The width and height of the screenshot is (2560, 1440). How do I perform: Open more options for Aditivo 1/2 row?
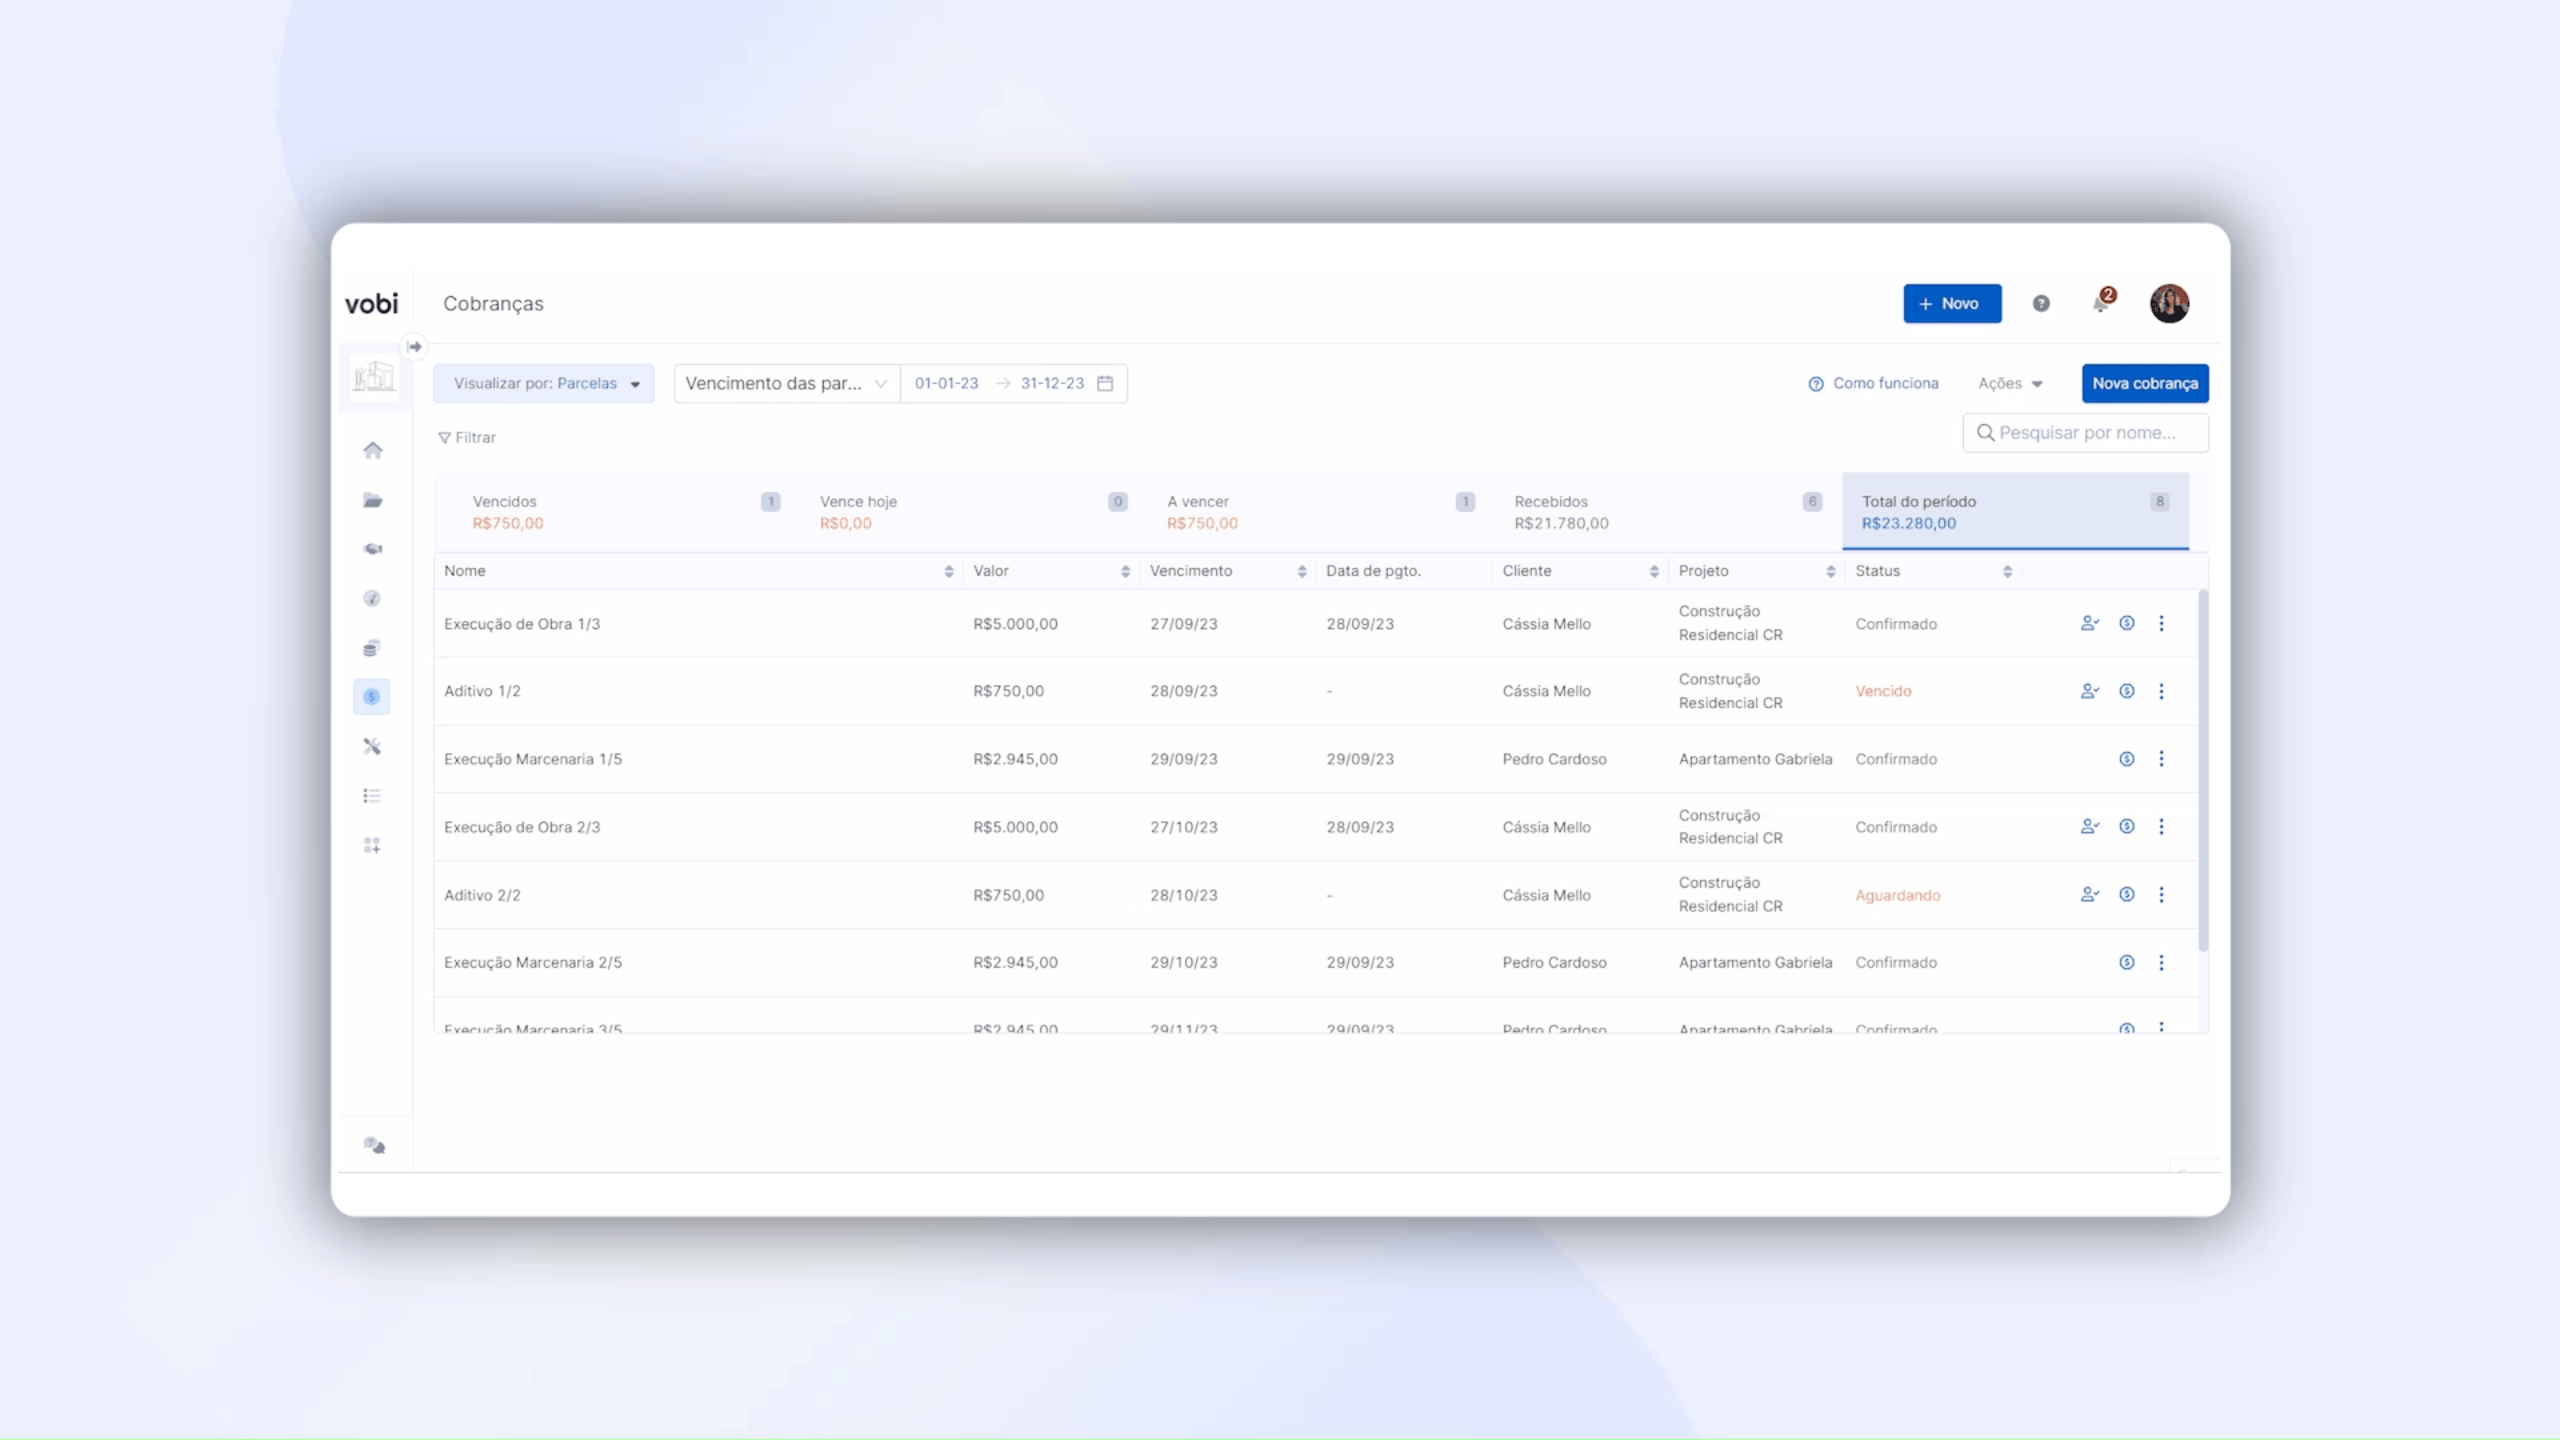[x=2161, y=691]
